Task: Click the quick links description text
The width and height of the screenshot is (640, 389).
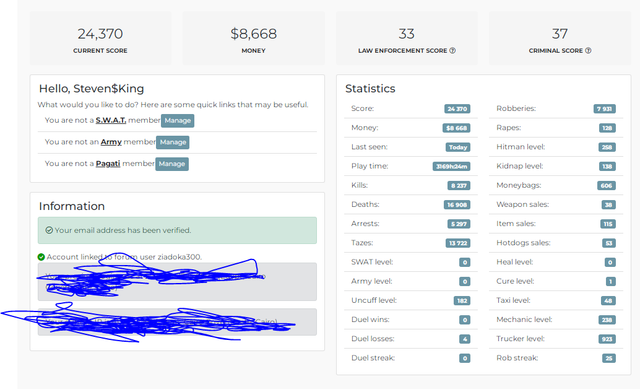Action: [x=173, y=105]
